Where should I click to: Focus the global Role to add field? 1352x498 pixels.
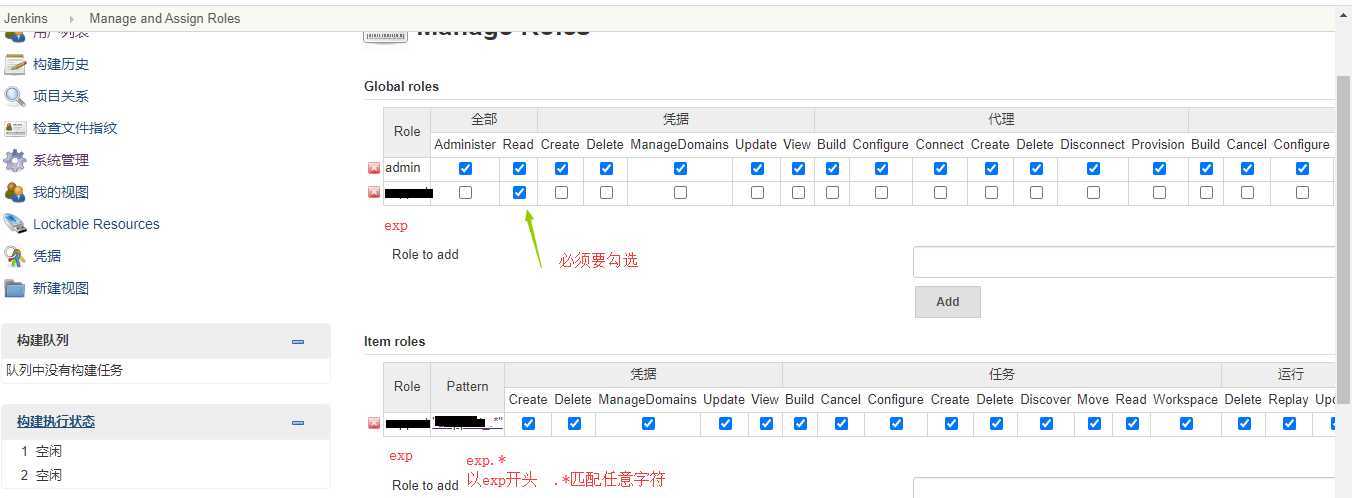pos(1124,262)
